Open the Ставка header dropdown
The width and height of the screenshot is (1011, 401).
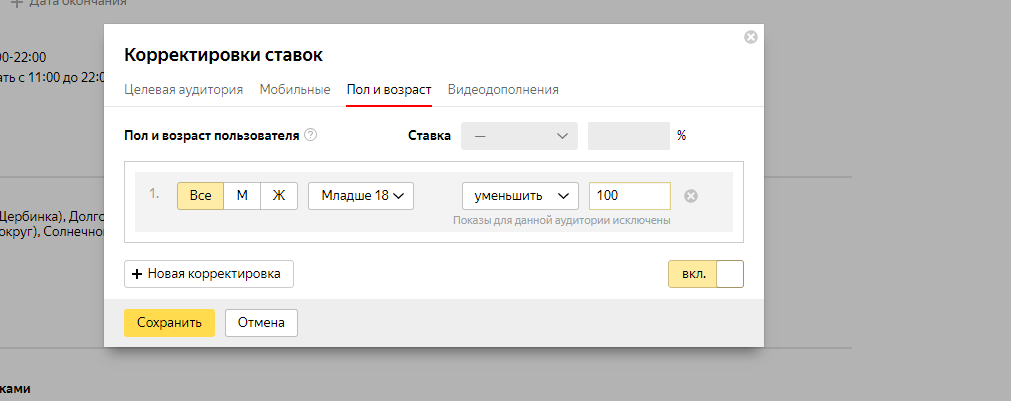(x=519, y=136)
